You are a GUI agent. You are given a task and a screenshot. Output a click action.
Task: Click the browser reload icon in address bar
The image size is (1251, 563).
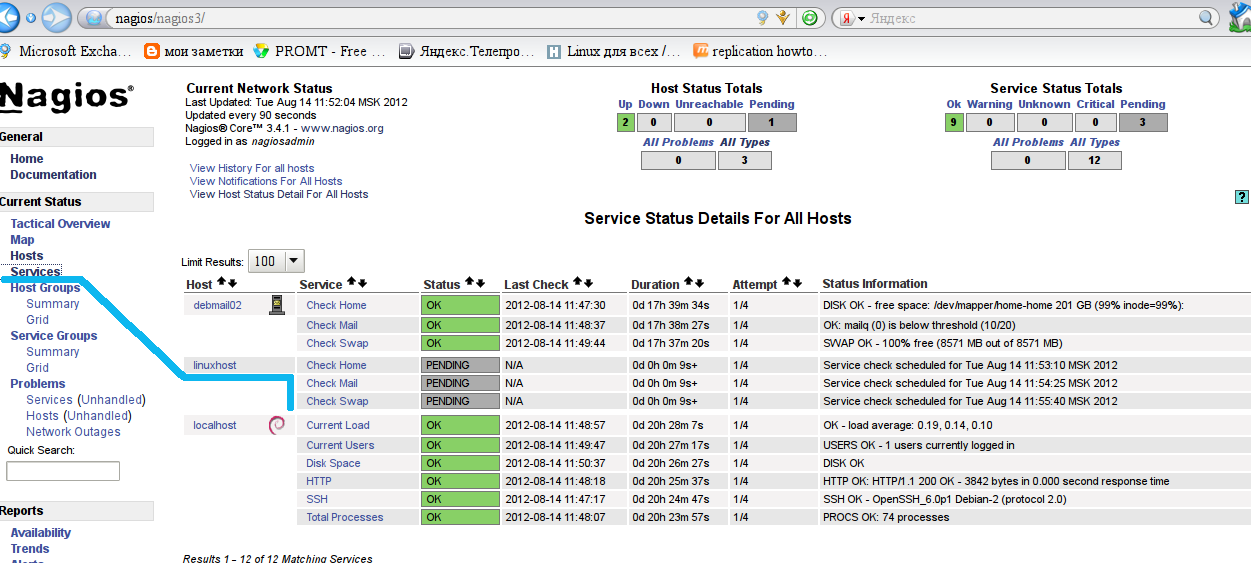pyautogui.click(x=811, y=18)
